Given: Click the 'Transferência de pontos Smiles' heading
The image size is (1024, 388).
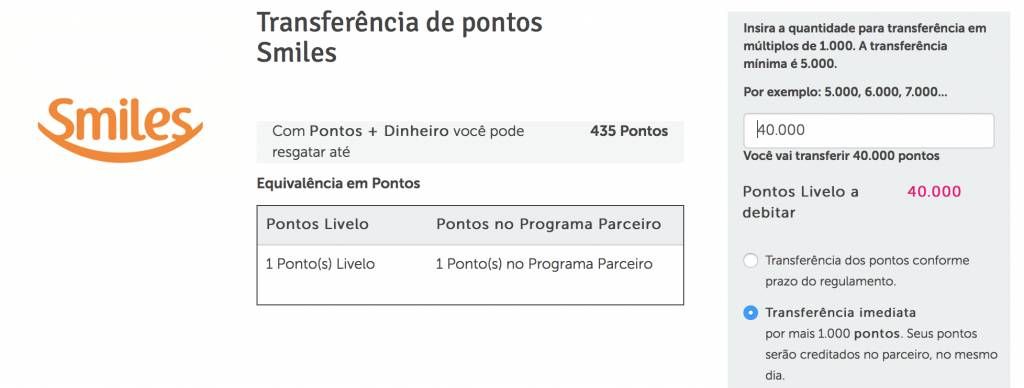Looking at the screenshot, I should coord(399,37).
